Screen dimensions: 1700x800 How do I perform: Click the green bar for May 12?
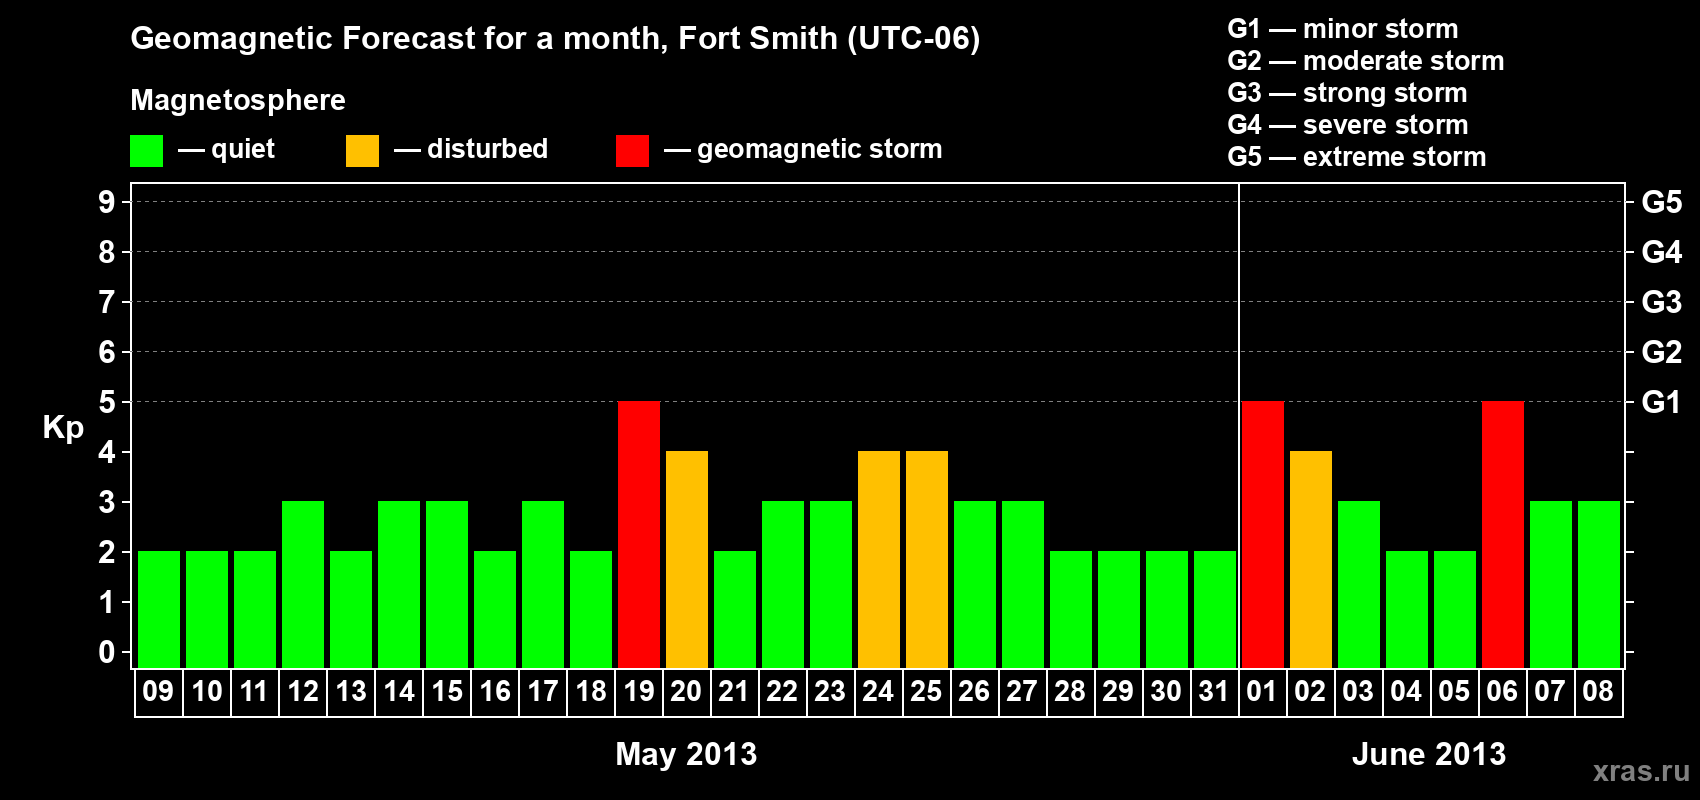[x=303, y=584]
